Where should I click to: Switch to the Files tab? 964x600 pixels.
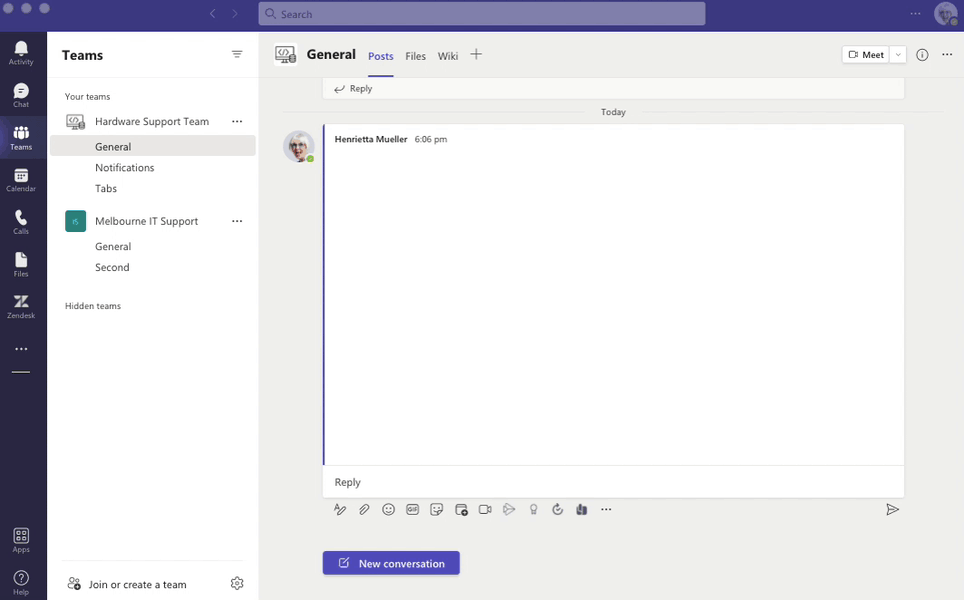(415, 56)
